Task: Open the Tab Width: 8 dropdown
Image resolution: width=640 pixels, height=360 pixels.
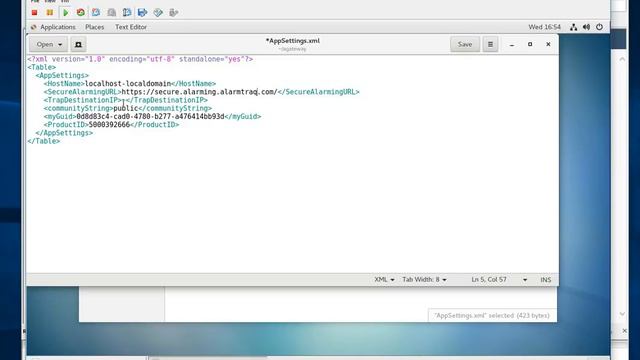Action: point(424,280)
